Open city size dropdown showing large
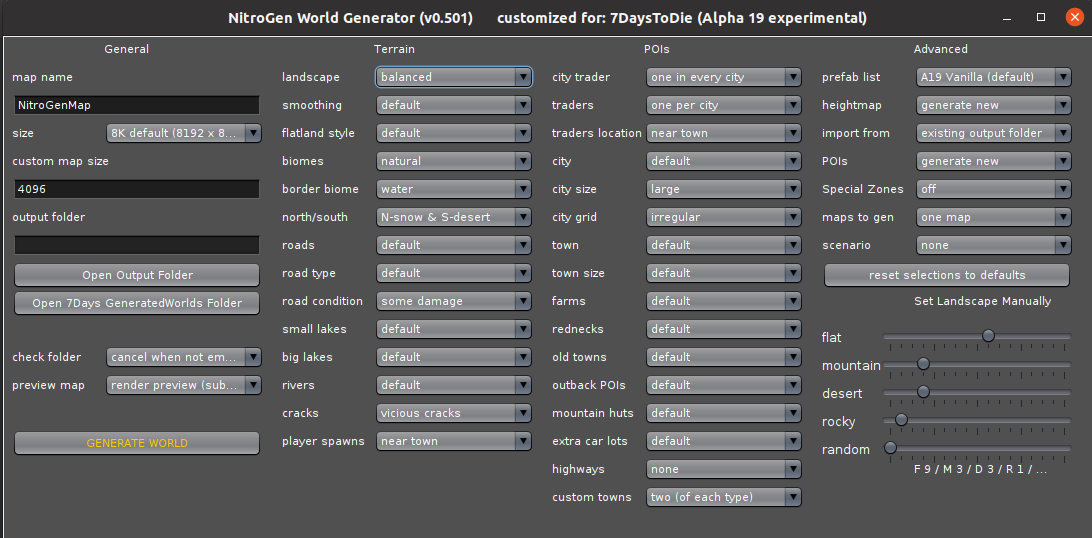This screenshot has width=1092, height=538. tap(724, 189)
